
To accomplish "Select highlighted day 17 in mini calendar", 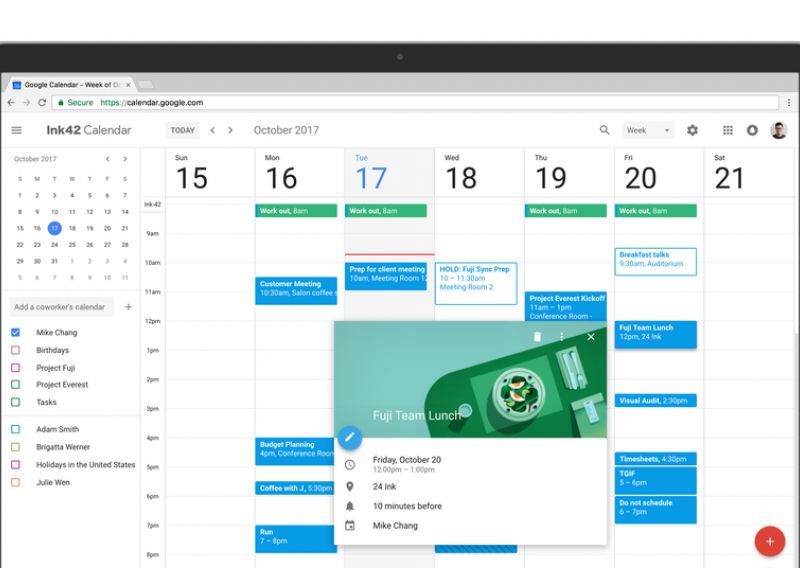I will click(x=55, y=228).
